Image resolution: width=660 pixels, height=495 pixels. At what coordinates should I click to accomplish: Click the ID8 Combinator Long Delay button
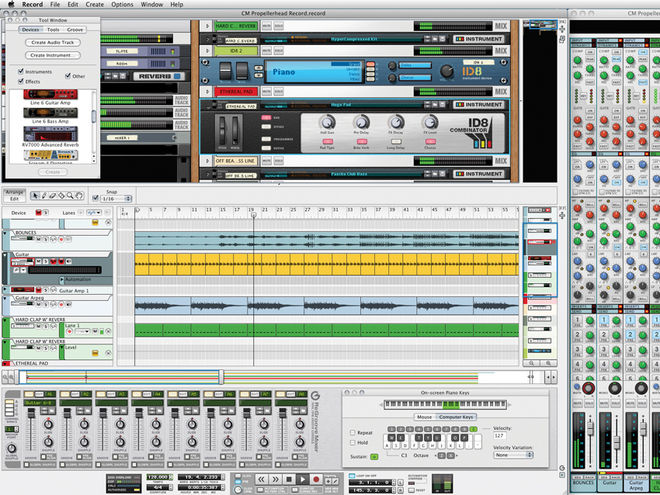pyautogui.click(x=396, y=142)
